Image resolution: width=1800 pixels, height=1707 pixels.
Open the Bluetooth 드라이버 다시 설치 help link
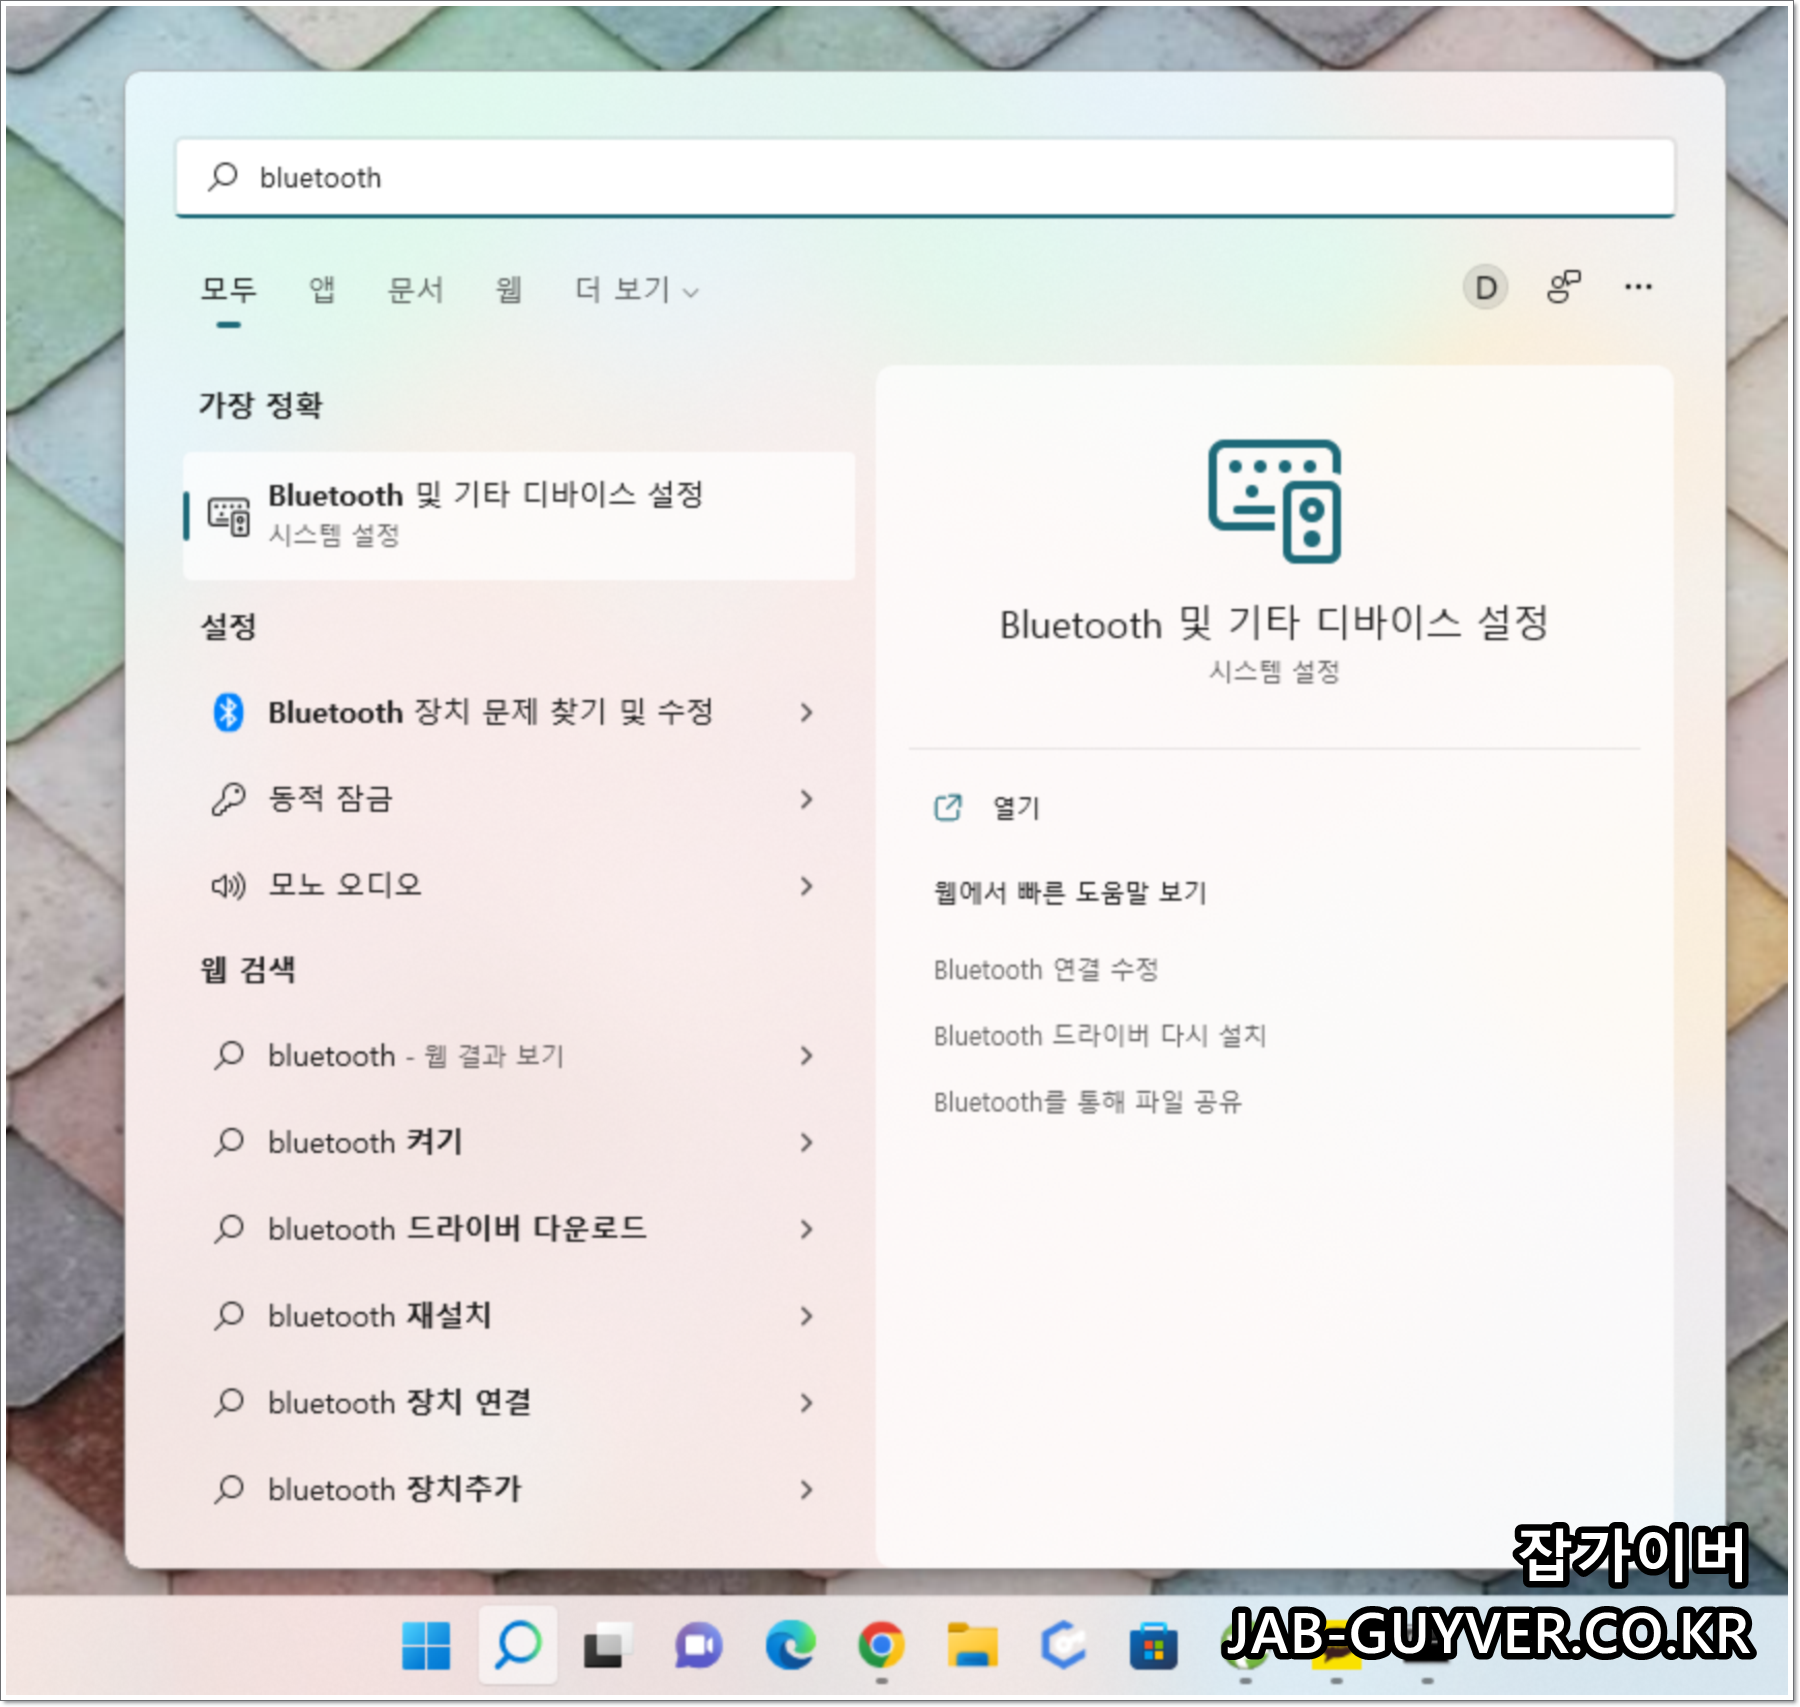click(x=1100, y=1035)
